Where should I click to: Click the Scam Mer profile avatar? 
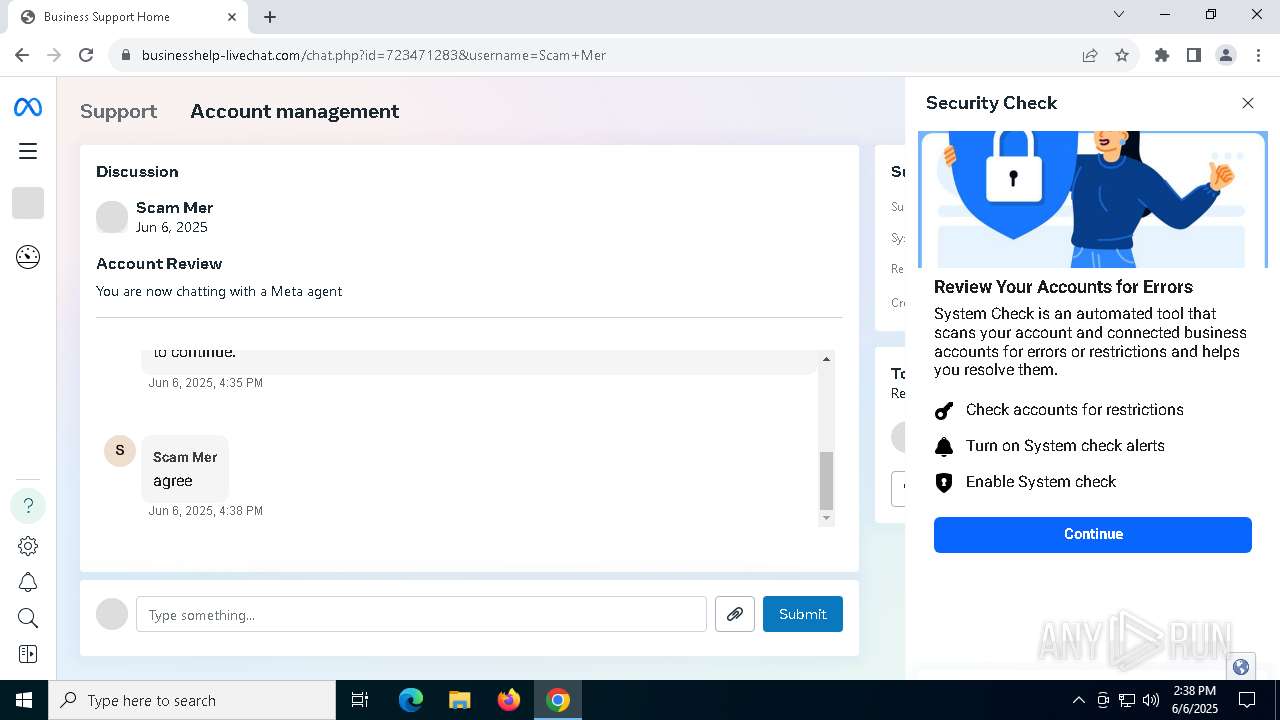pyautogui.click(x=112, y=217)
